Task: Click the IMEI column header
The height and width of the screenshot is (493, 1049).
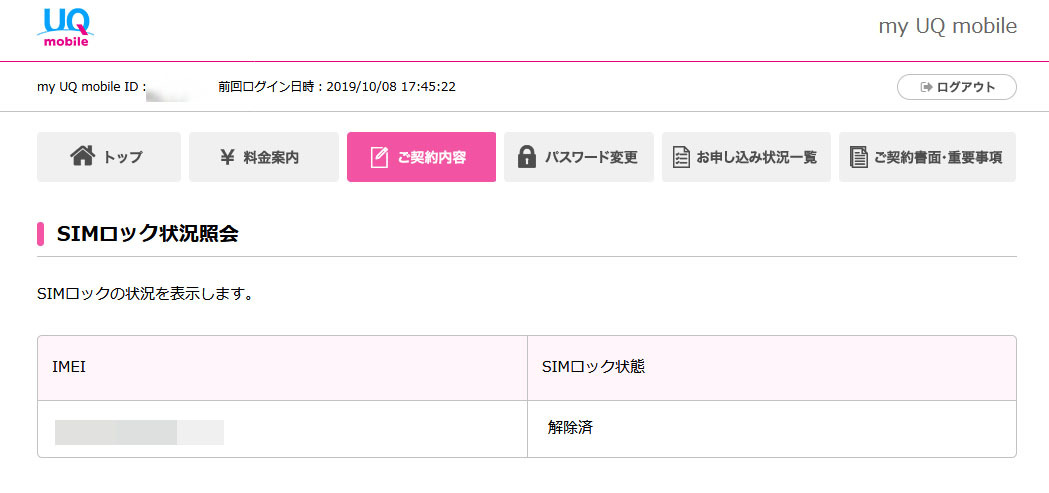Action: pyautogui.click(x=69, y=367)
